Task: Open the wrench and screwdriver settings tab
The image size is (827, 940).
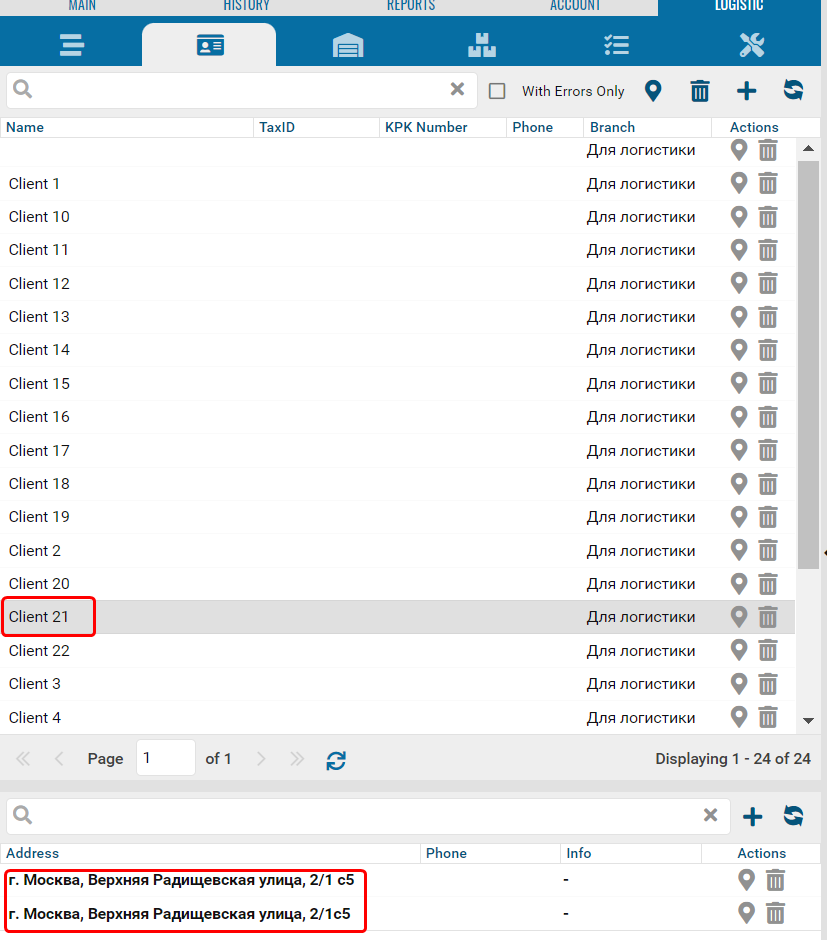Action: (751, 45)
